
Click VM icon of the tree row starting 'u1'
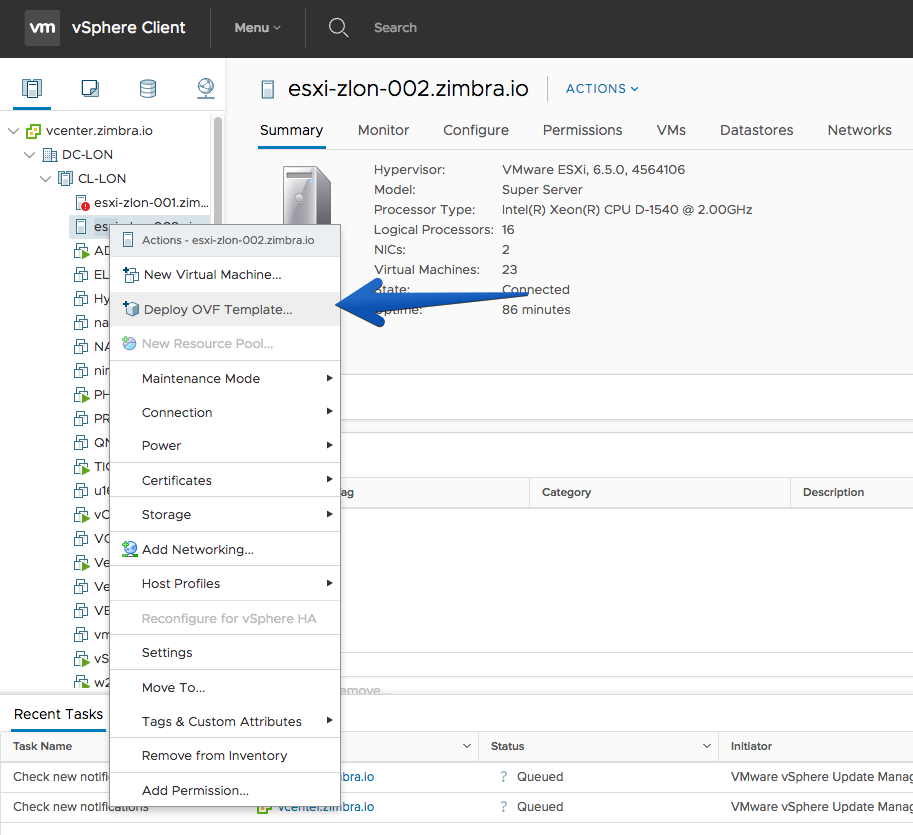(x=81, y=491)
